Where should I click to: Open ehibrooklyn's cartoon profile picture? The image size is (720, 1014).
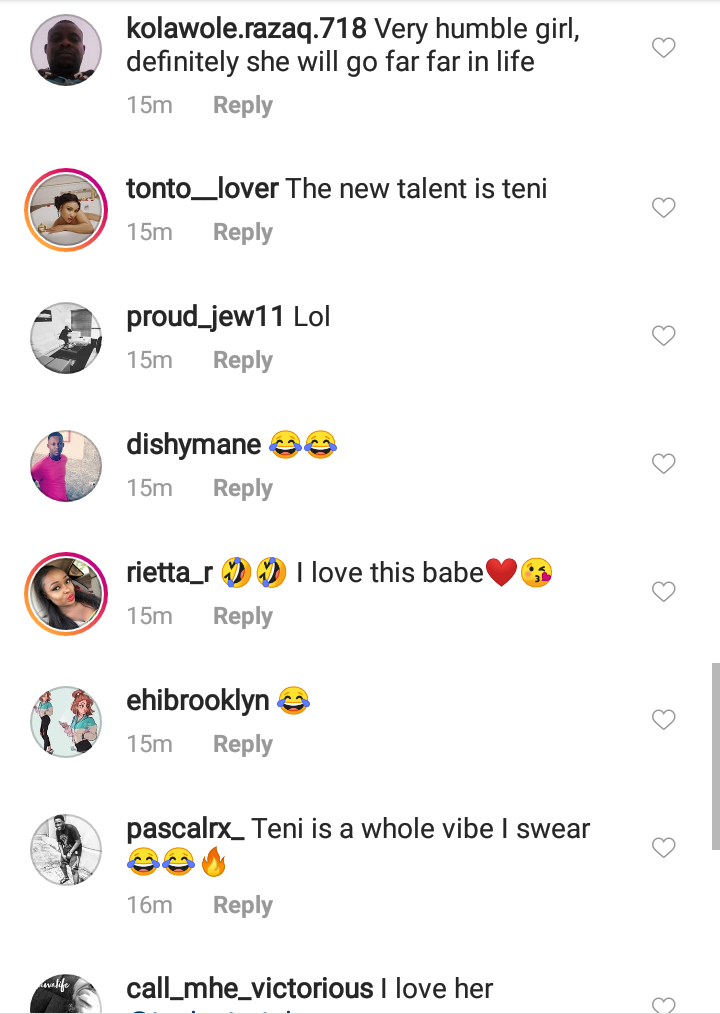[66, 720]
